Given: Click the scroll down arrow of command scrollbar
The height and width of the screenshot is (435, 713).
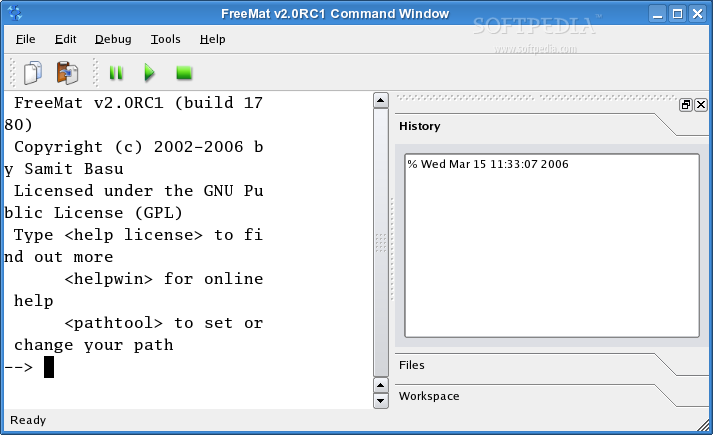Looking at the screenshot, I should tap(381, 401).
